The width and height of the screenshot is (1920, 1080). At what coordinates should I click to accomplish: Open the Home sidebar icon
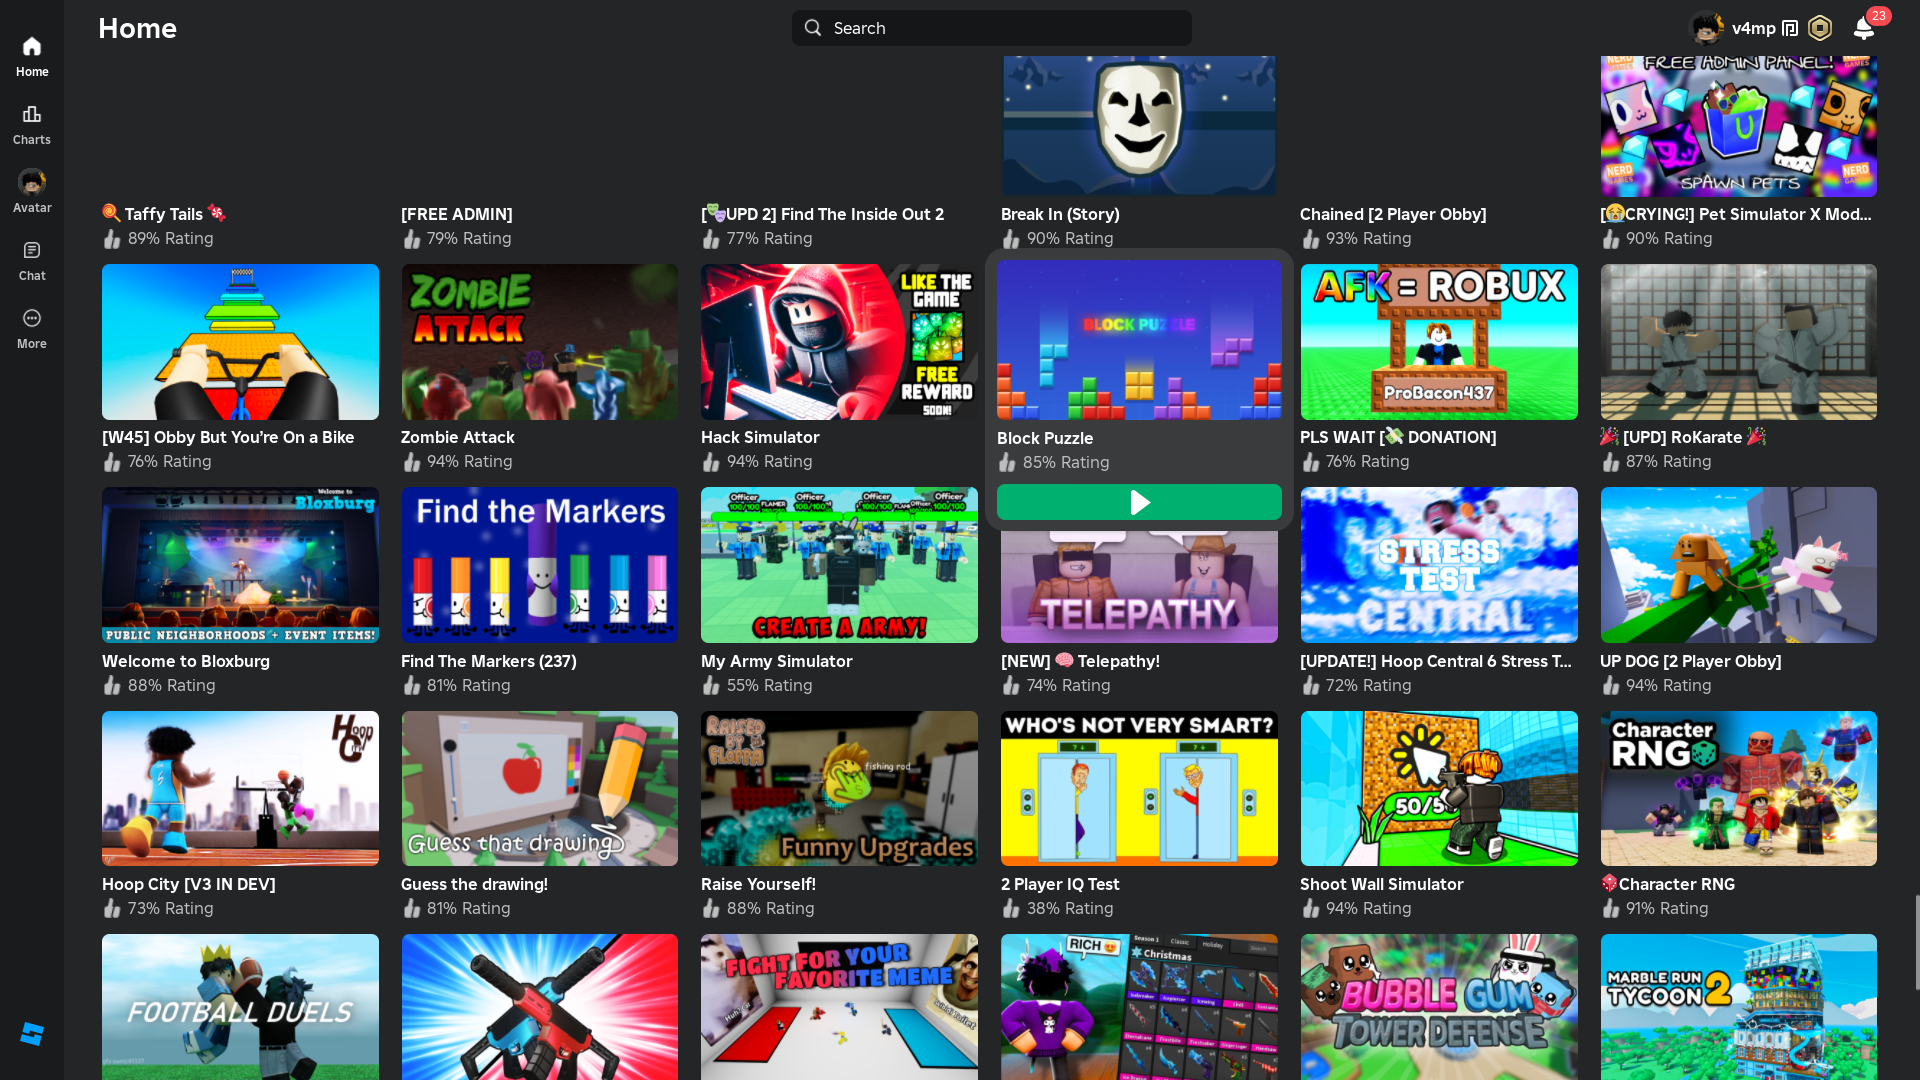[32, 47]
